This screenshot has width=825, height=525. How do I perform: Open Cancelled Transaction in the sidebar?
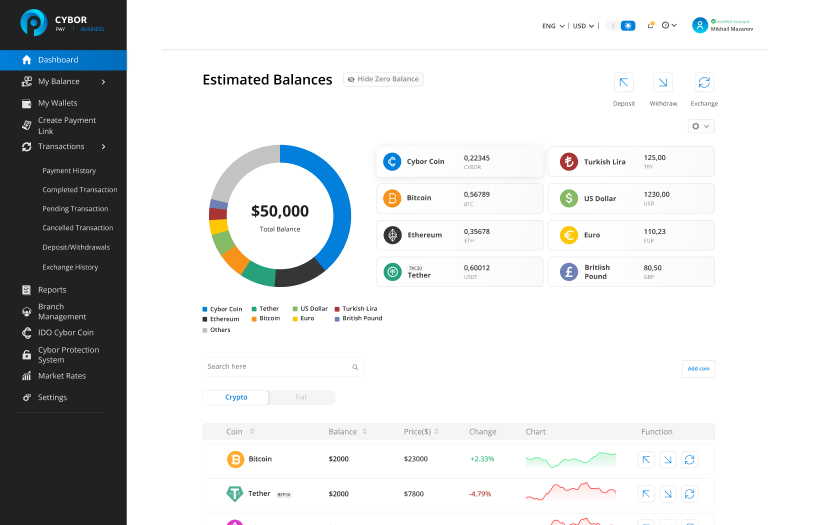click(x=78, y=228)
